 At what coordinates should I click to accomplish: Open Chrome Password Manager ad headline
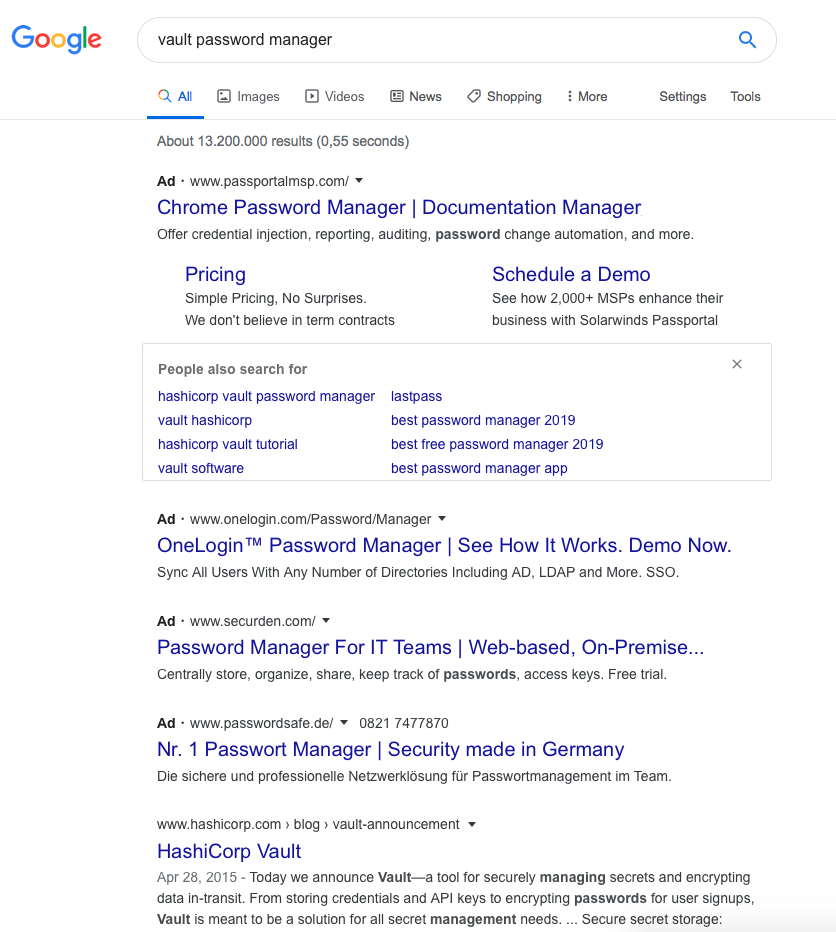(x=400, y=207)
